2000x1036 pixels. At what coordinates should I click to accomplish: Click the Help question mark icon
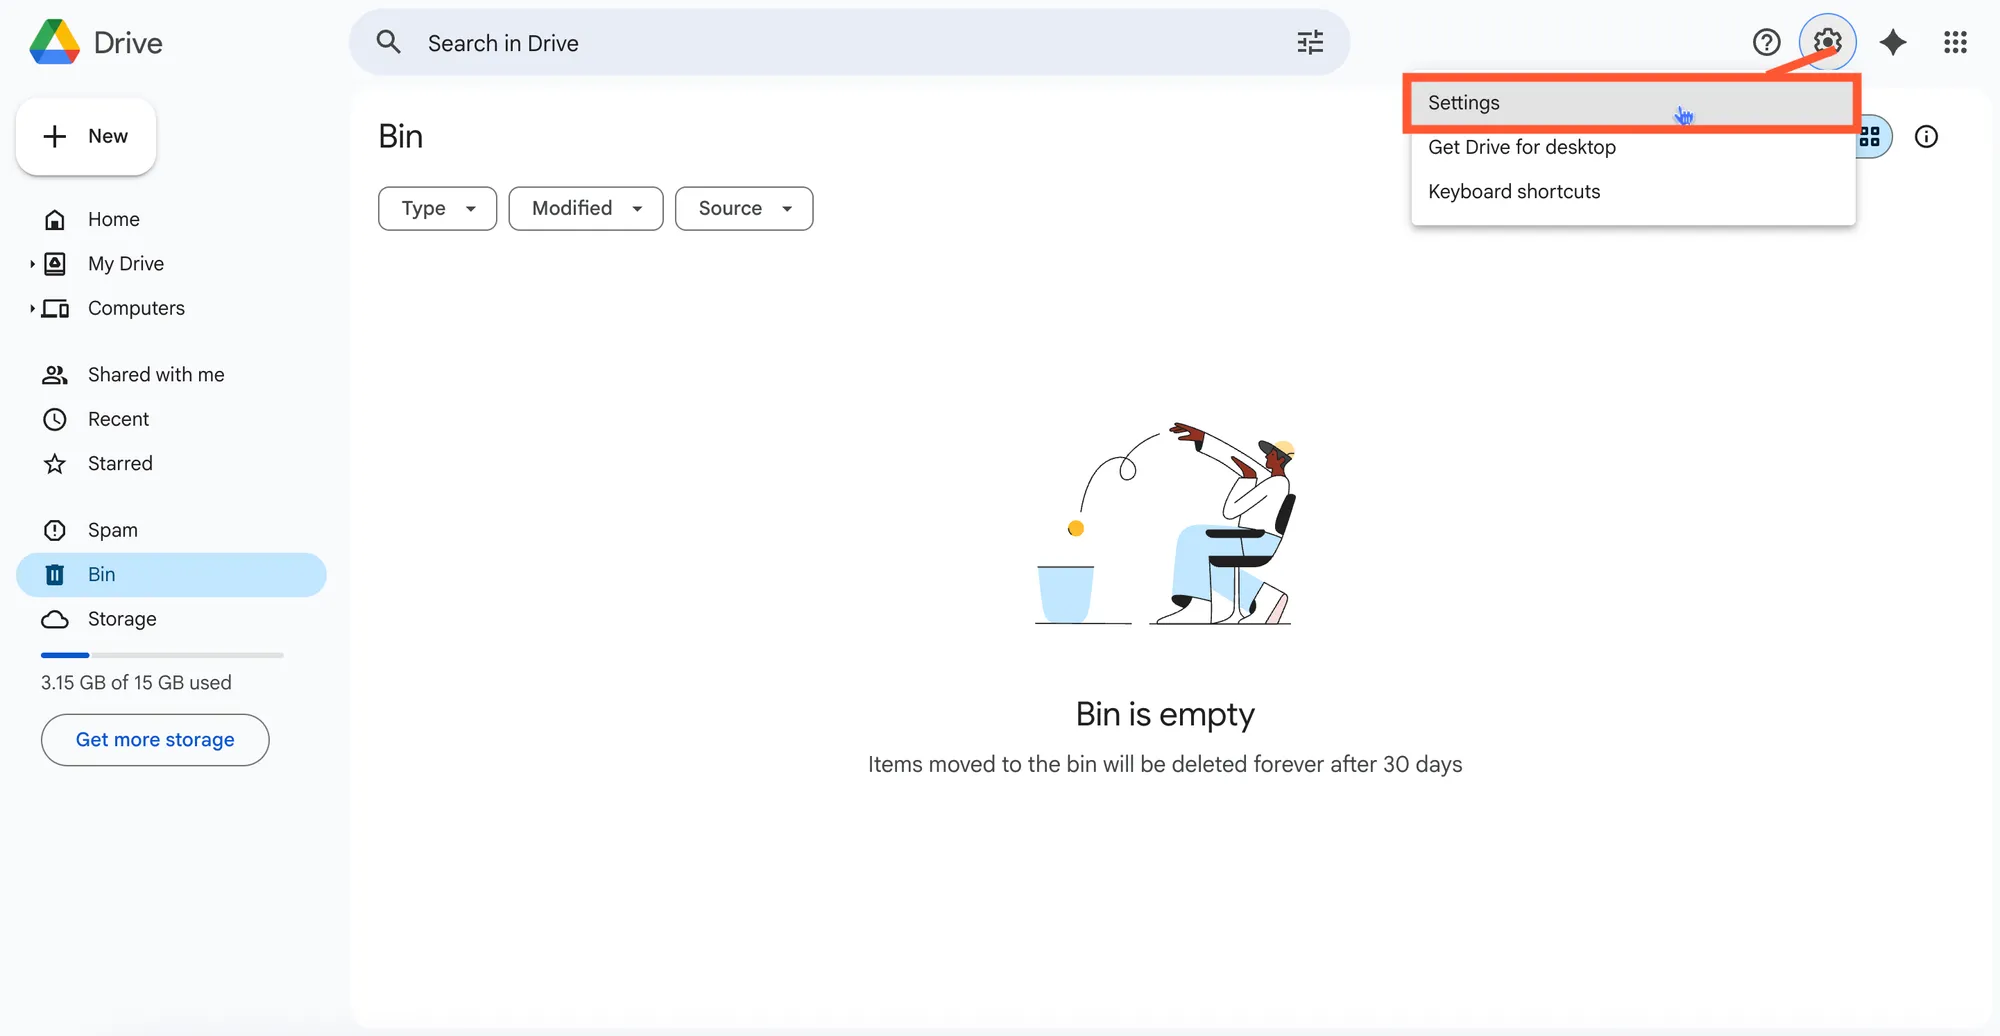1766,42
